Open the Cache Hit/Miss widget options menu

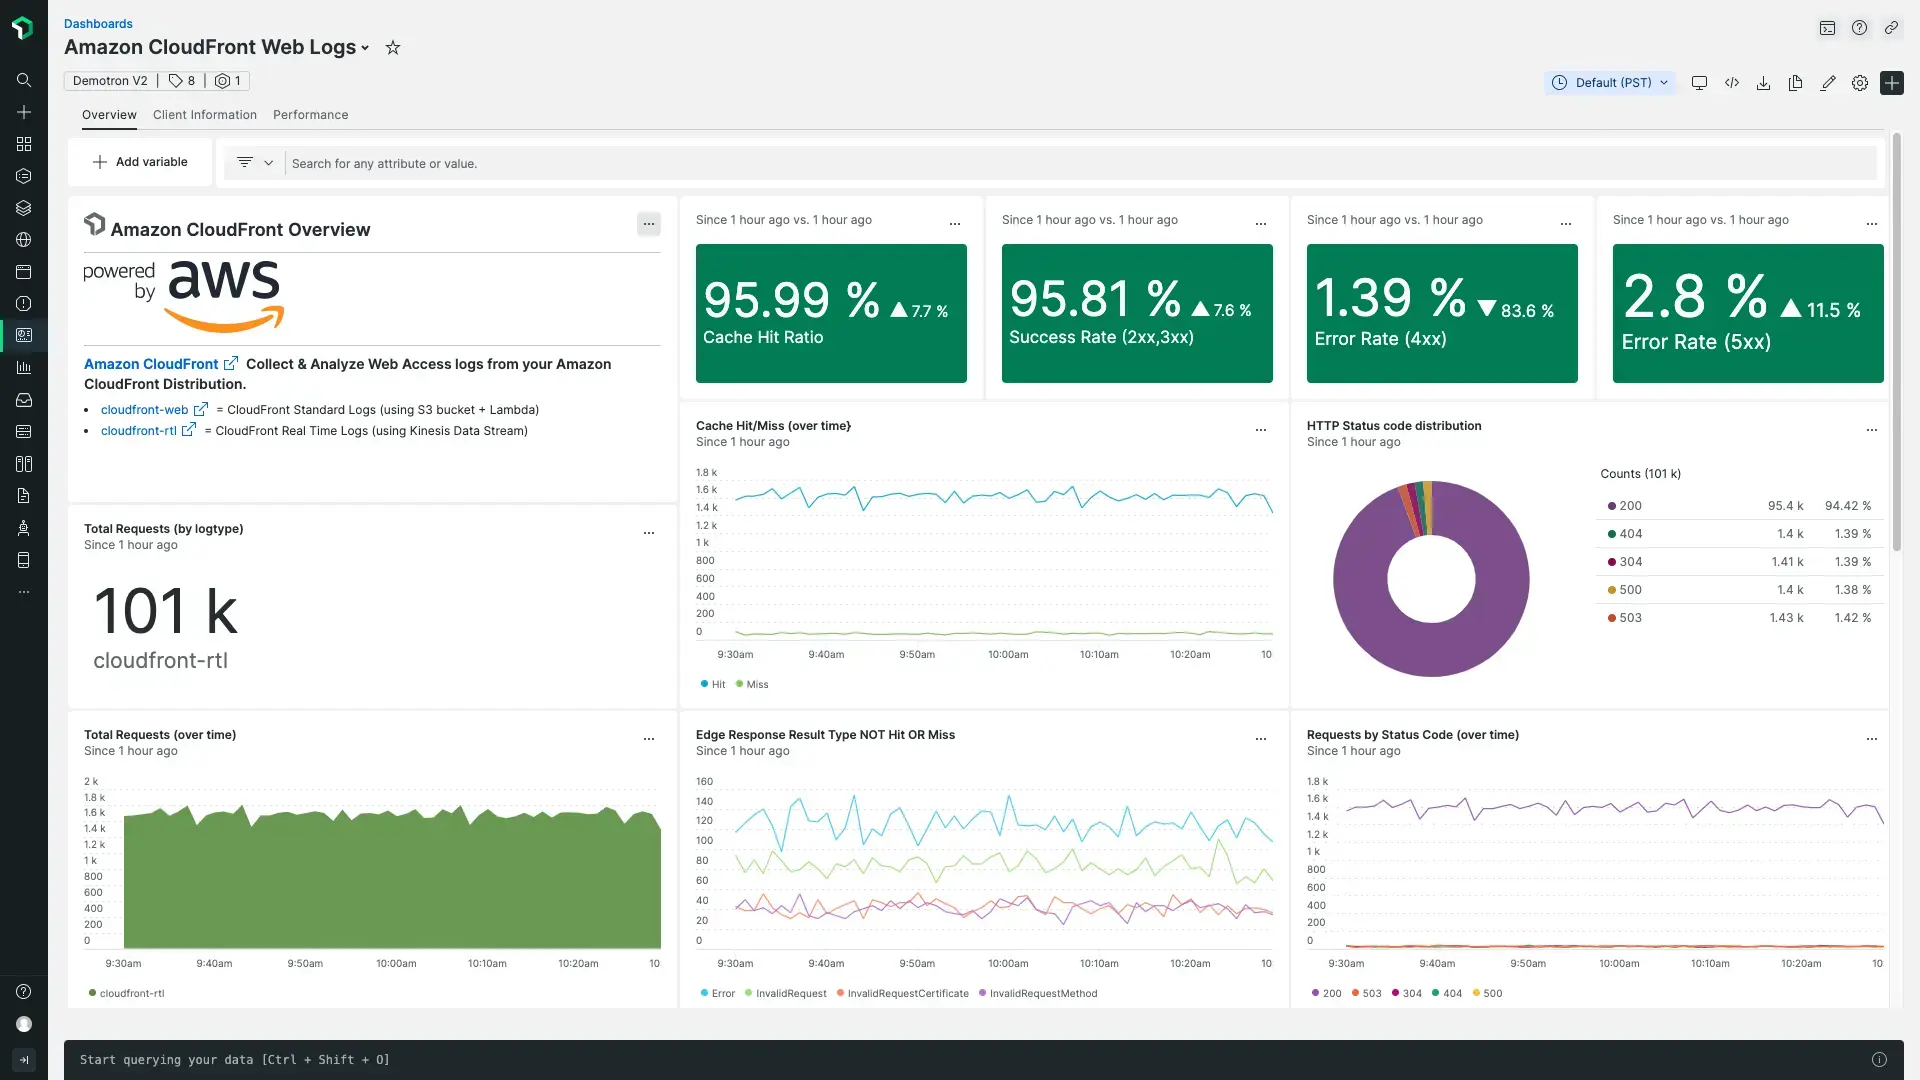click(1261, 430)
